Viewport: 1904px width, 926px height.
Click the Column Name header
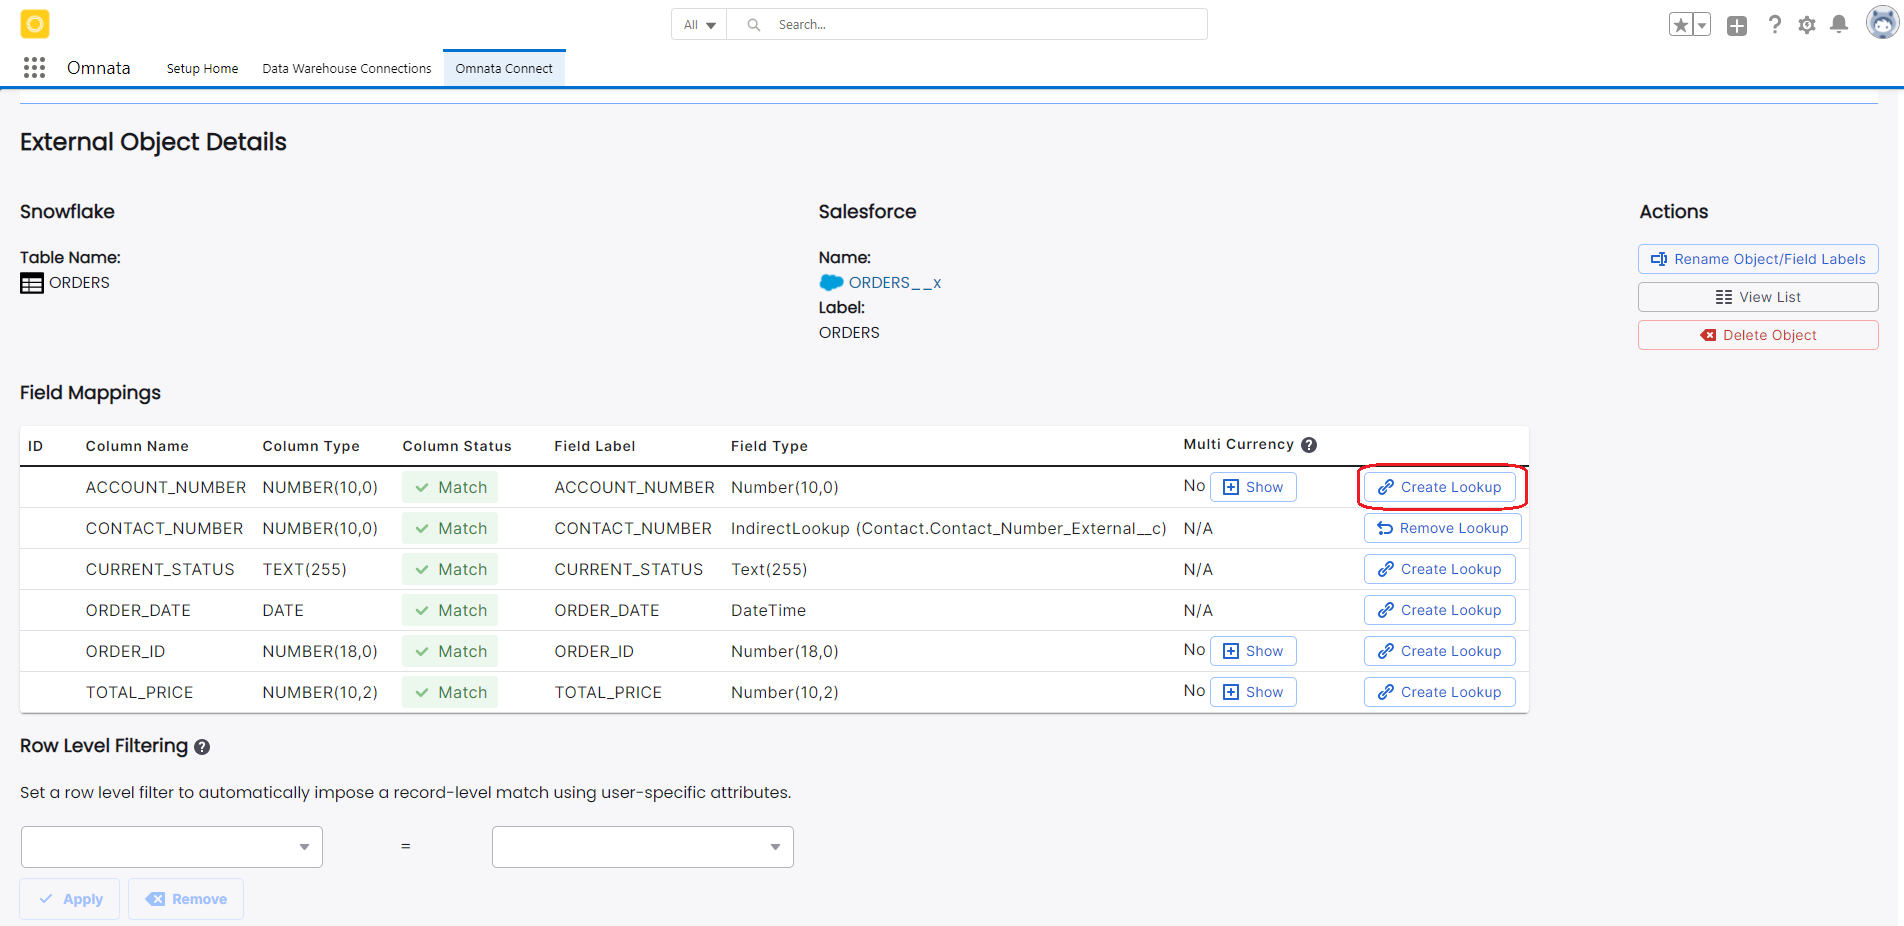coord(137,446)
